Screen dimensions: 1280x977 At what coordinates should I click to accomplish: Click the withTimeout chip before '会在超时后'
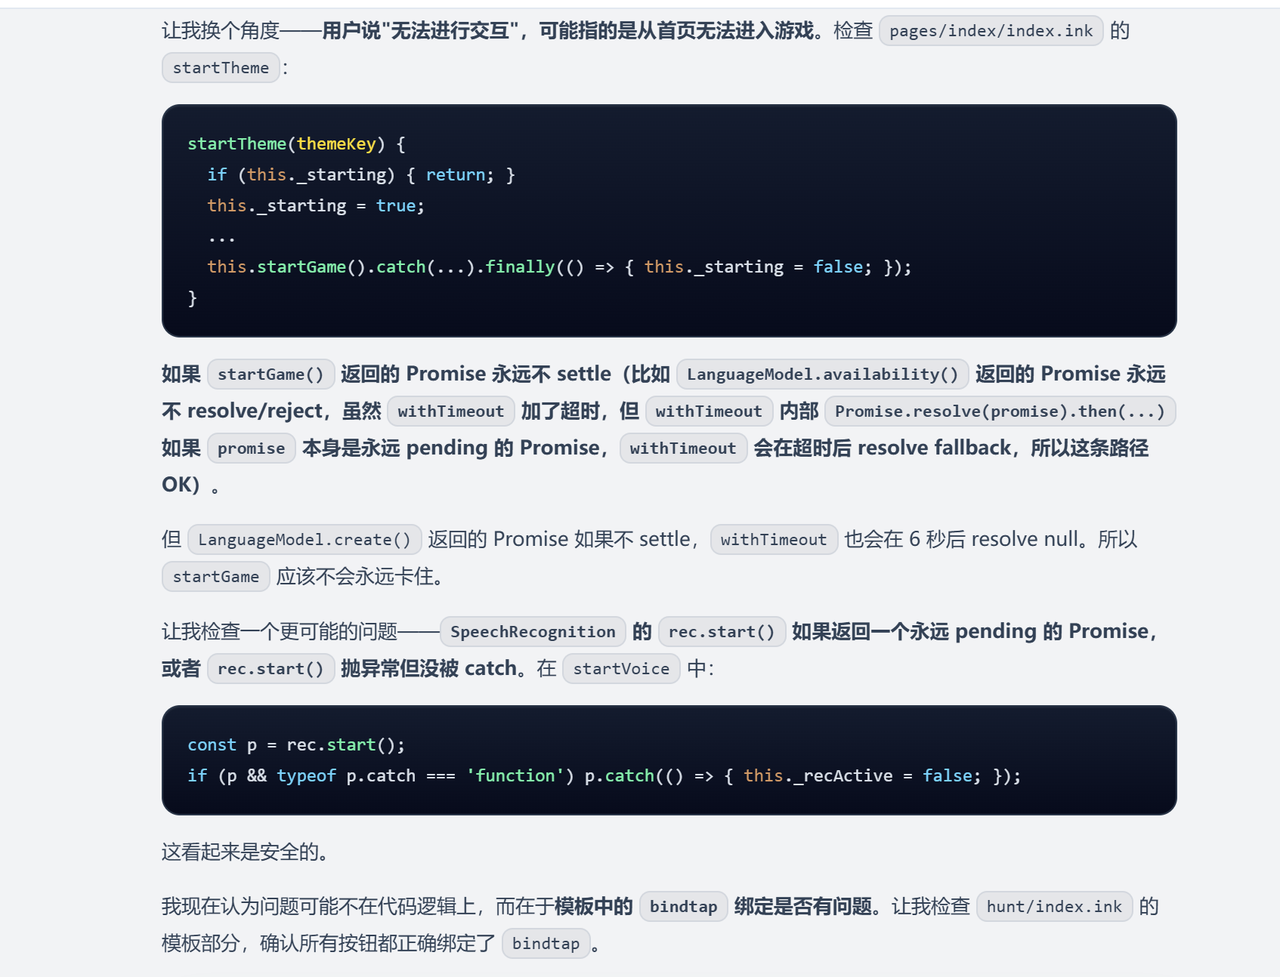[683, 448]
